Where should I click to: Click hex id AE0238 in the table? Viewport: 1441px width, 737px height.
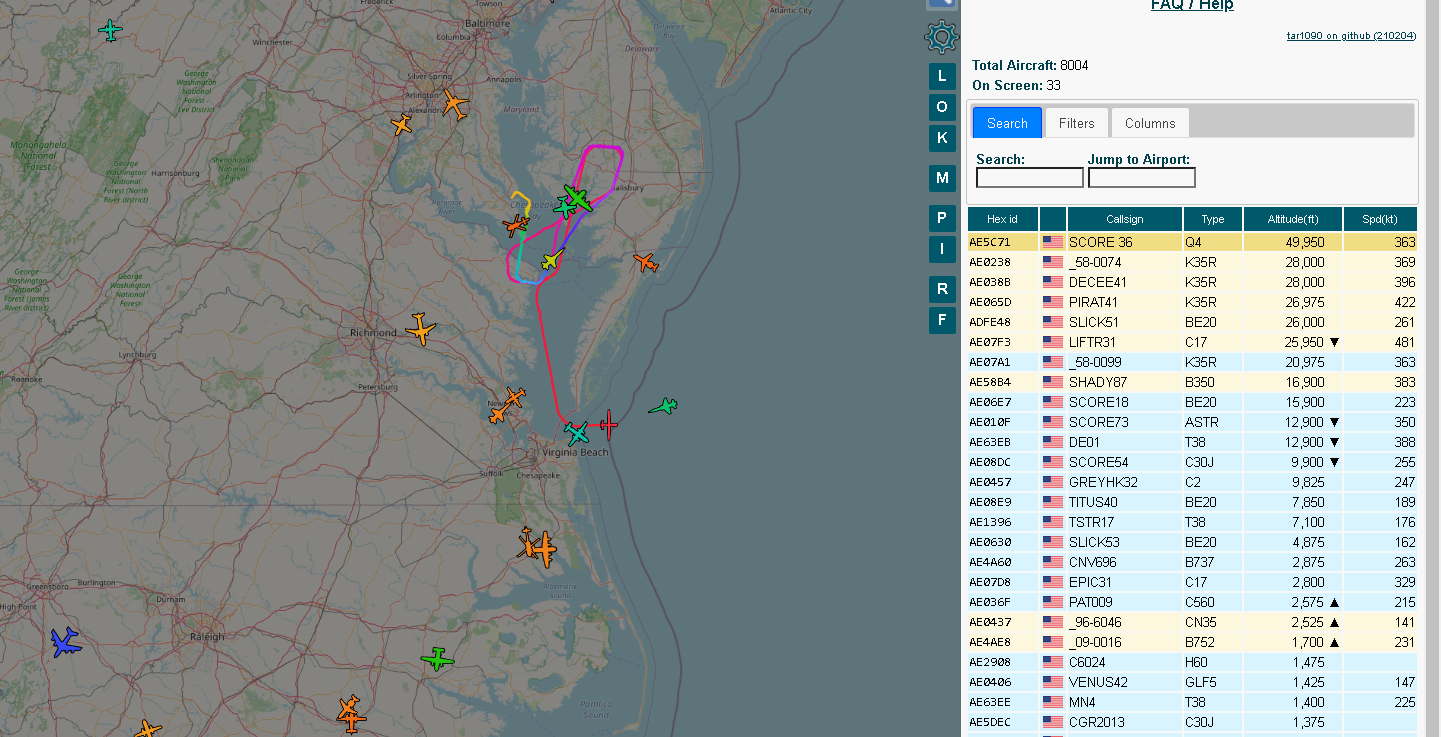(x=990, y=262)
